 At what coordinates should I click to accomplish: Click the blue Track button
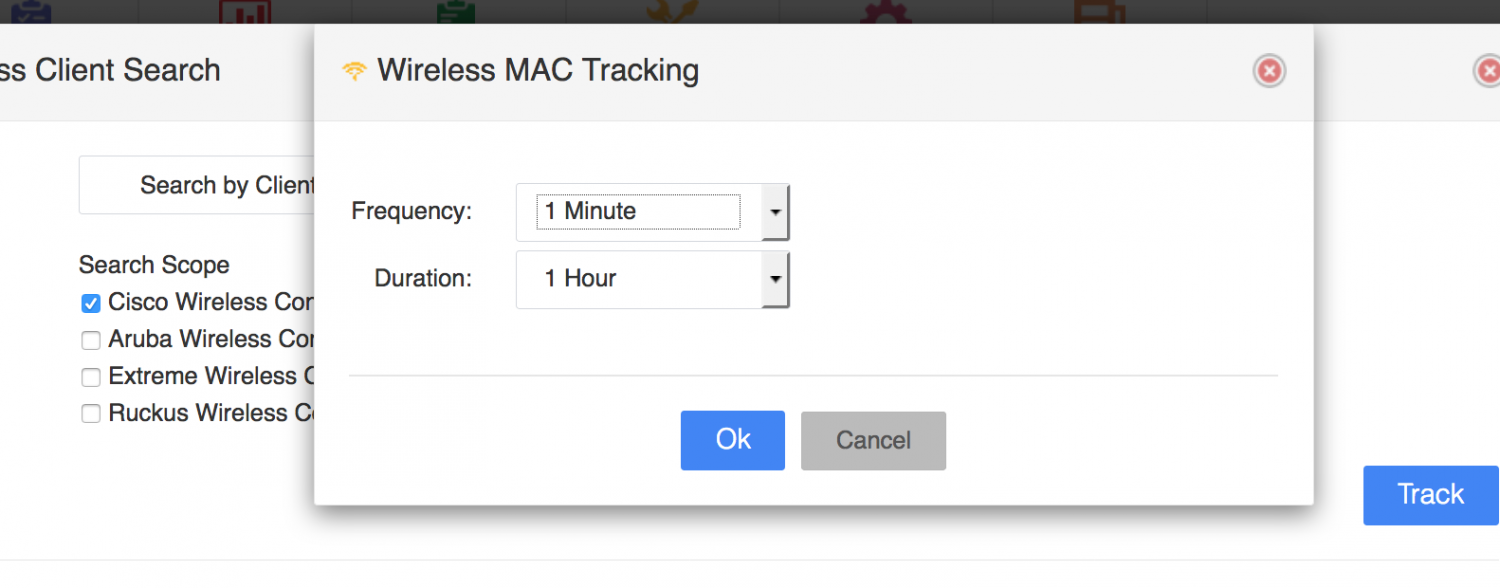pos(1430,494)
